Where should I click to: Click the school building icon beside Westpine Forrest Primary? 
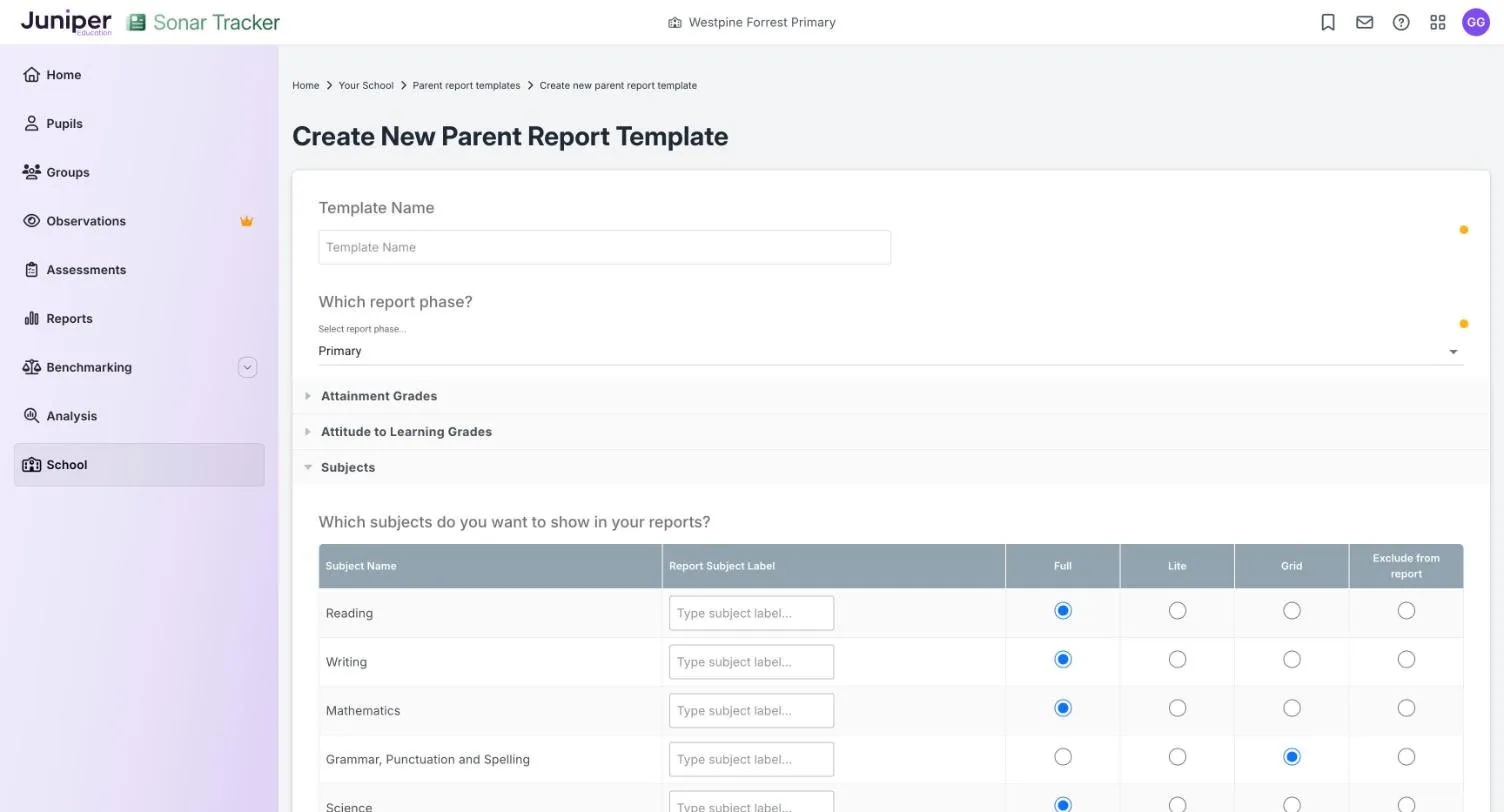(x=675, y=22)
